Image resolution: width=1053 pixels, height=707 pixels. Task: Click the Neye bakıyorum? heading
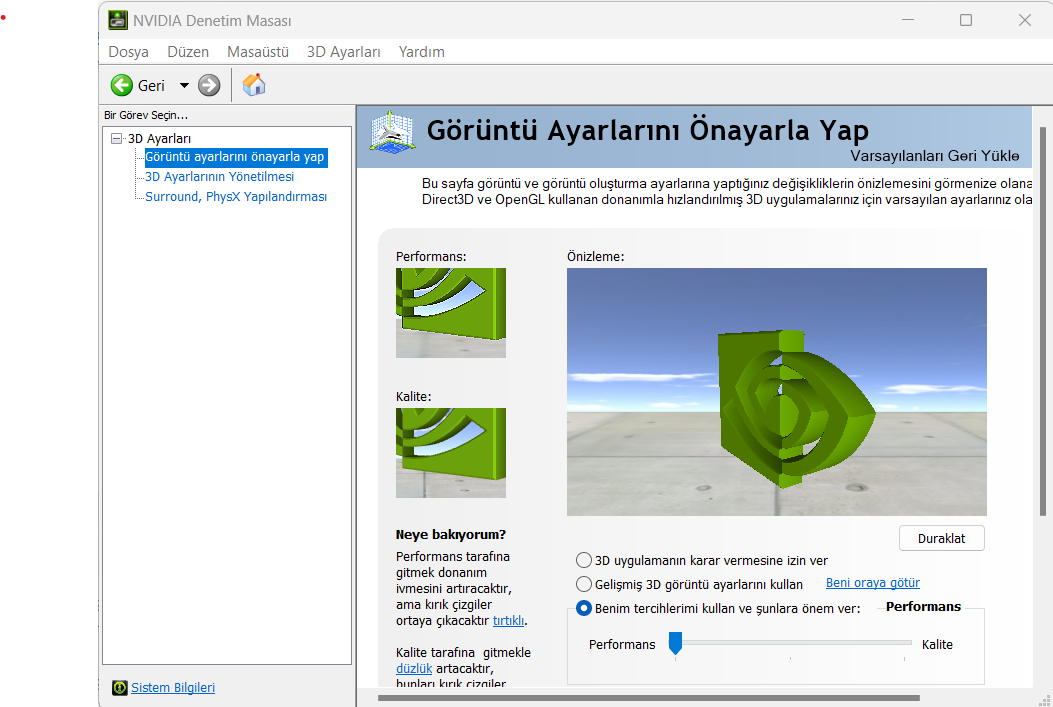[451, 534]
